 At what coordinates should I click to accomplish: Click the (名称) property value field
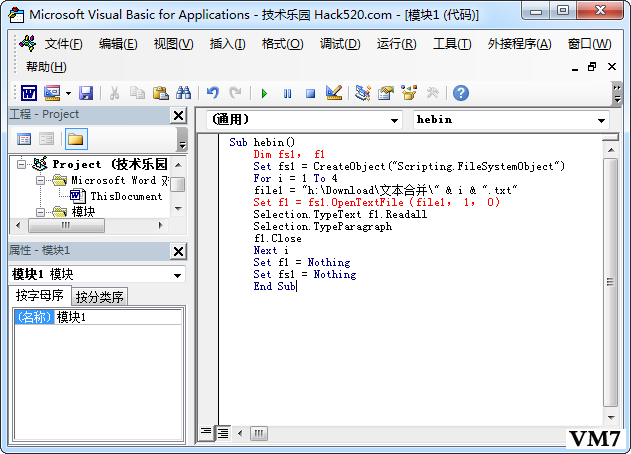pos(118,317)
